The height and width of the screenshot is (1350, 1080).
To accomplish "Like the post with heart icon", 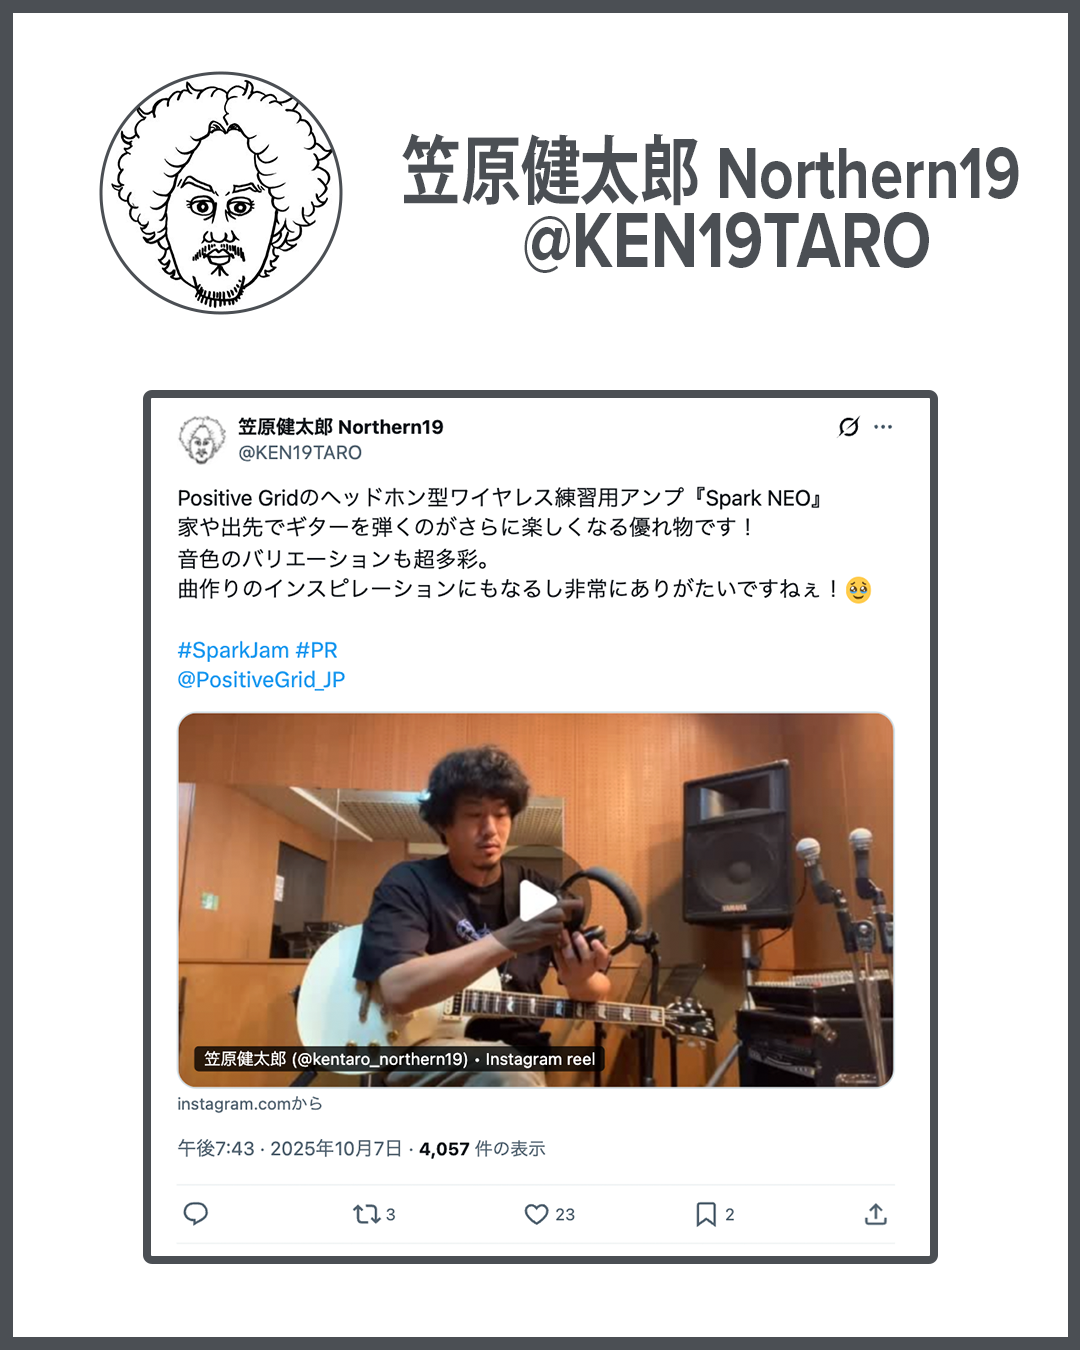I will [537, 1214].
